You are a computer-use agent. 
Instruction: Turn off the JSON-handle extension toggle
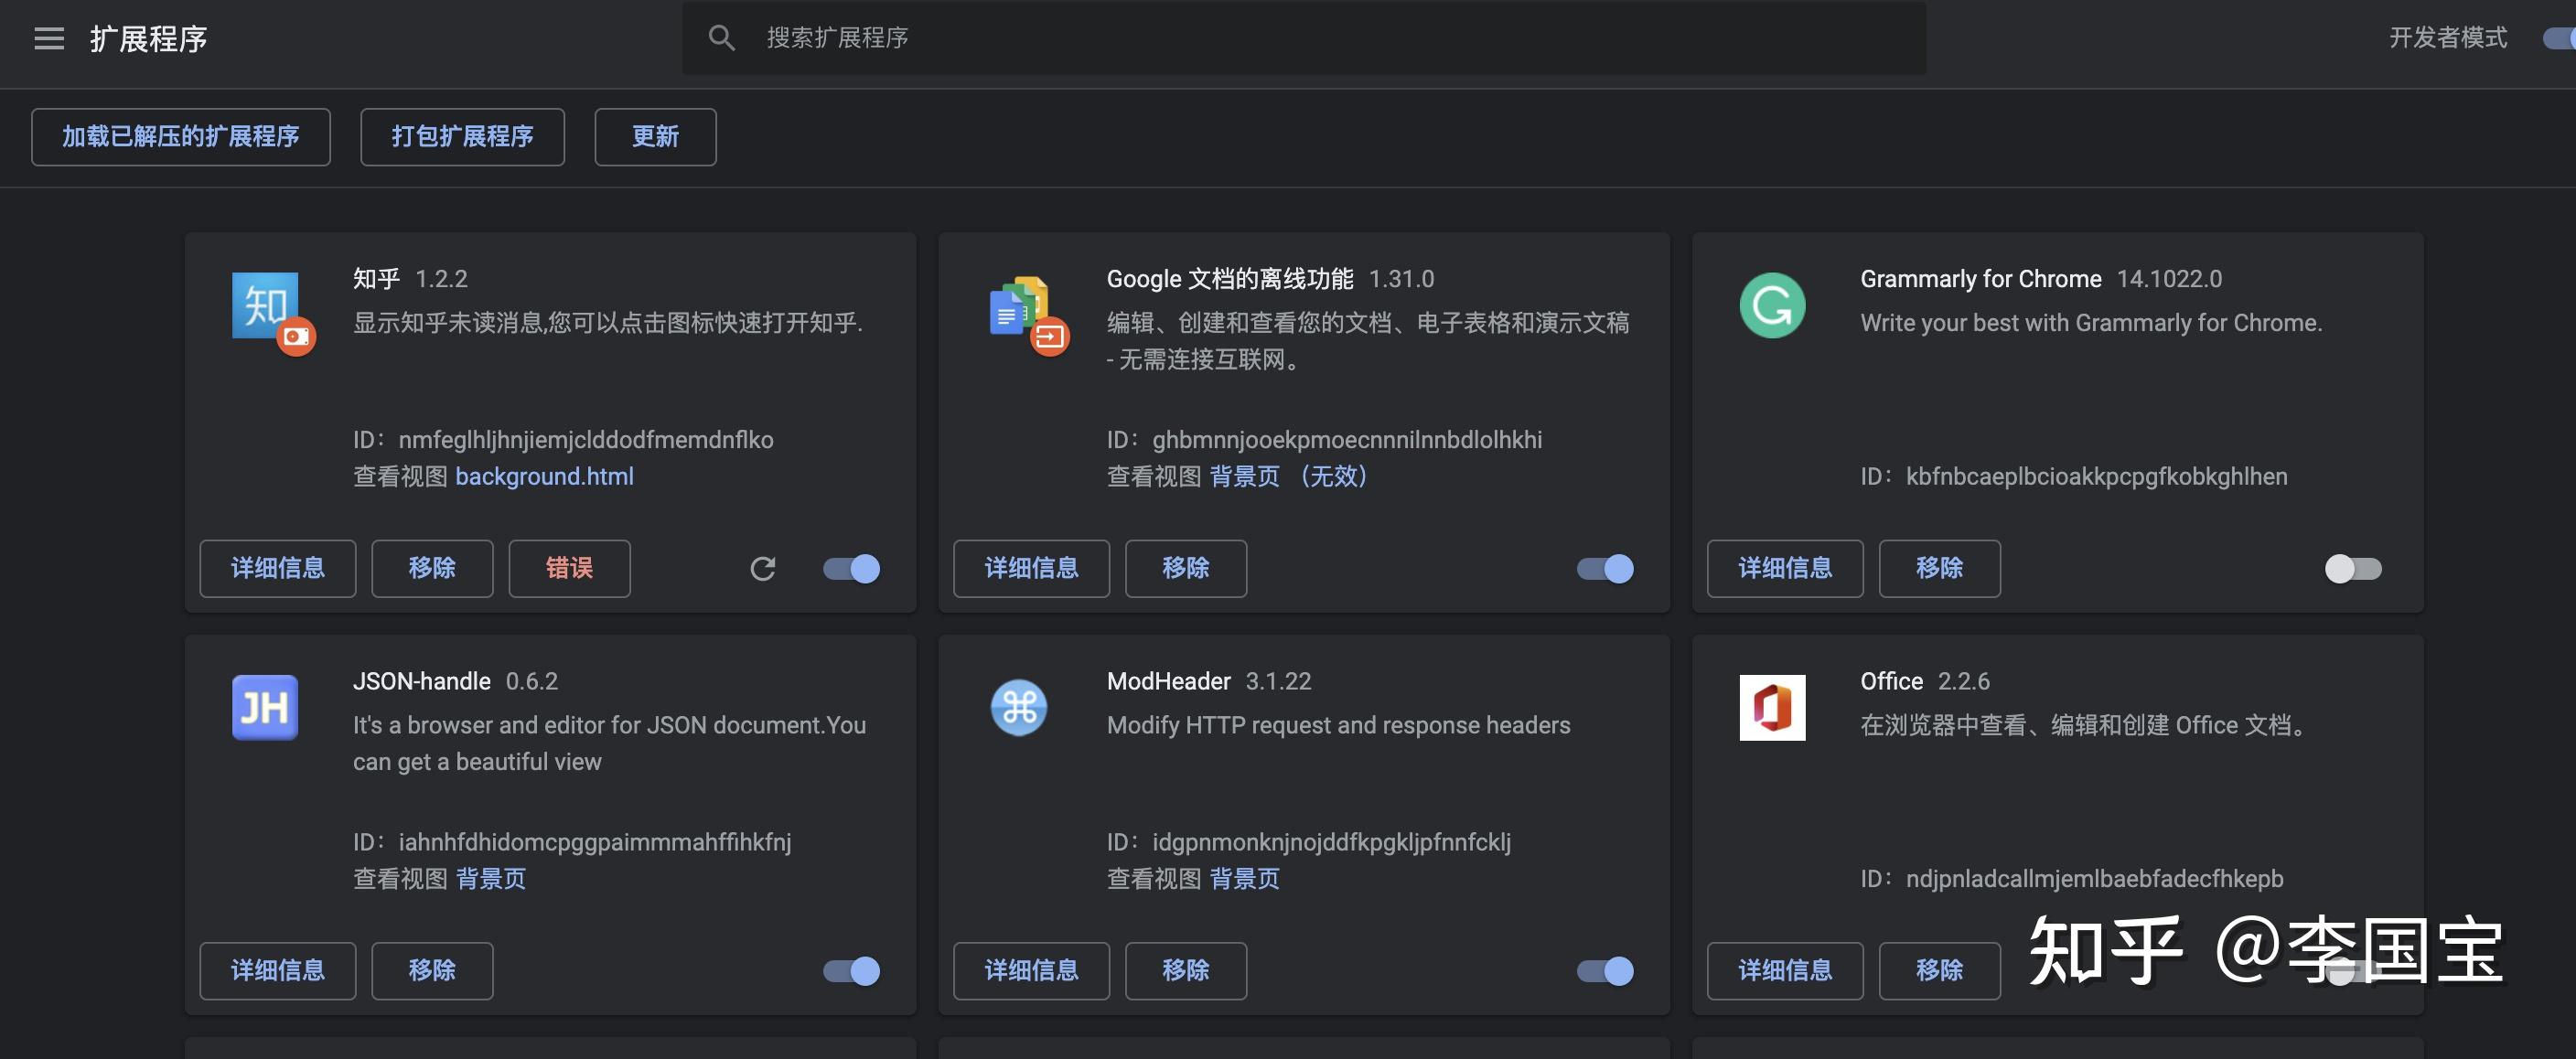tap(851, 971)
